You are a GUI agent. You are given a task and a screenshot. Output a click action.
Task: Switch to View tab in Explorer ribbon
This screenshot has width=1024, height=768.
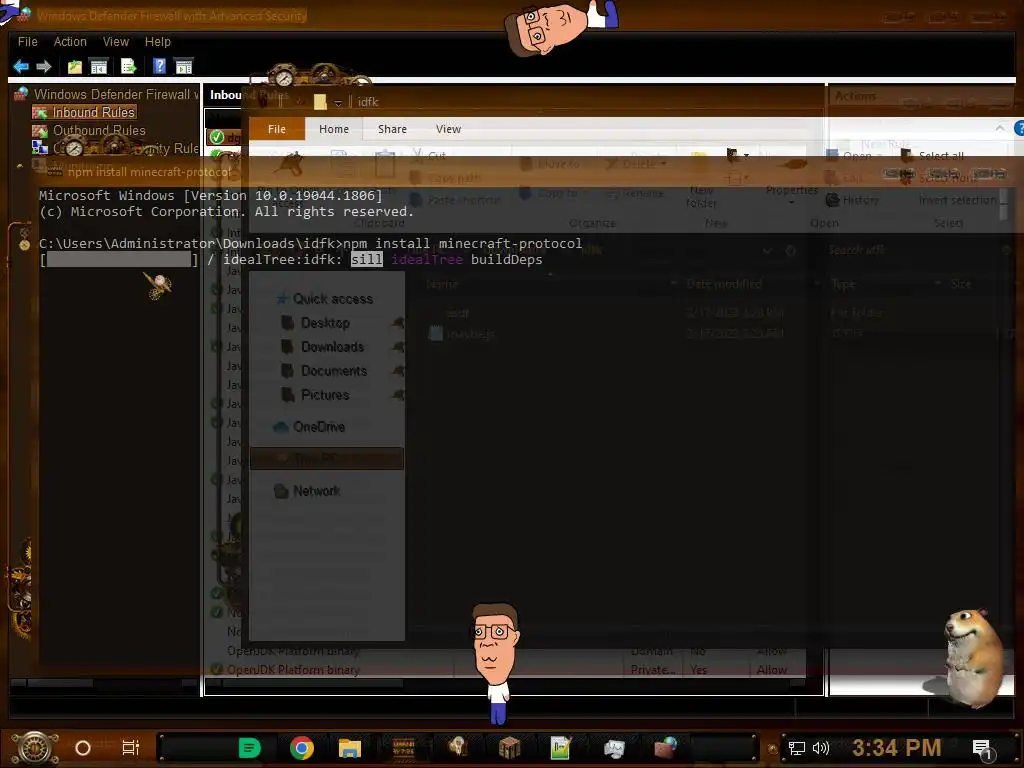coord(448,129)
